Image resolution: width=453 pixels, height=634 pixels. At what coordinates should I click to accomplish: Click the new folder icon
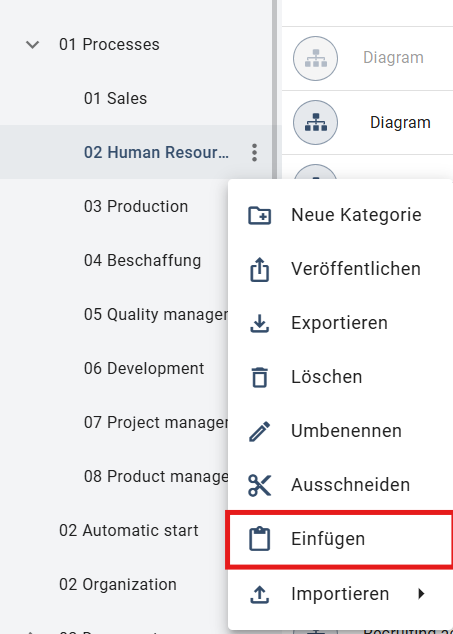point(259,215)
